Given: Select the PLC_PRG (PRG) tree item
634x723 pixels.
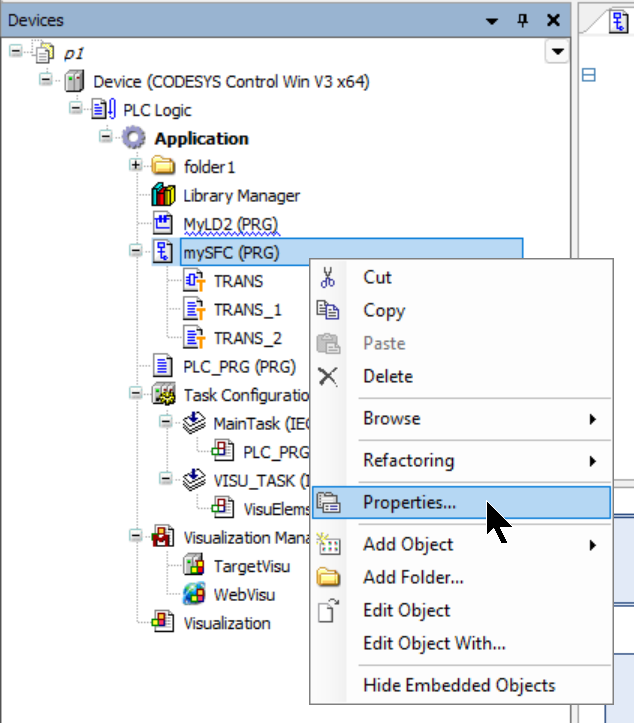Looking at the screenshot, I should (x=239, y=367).
